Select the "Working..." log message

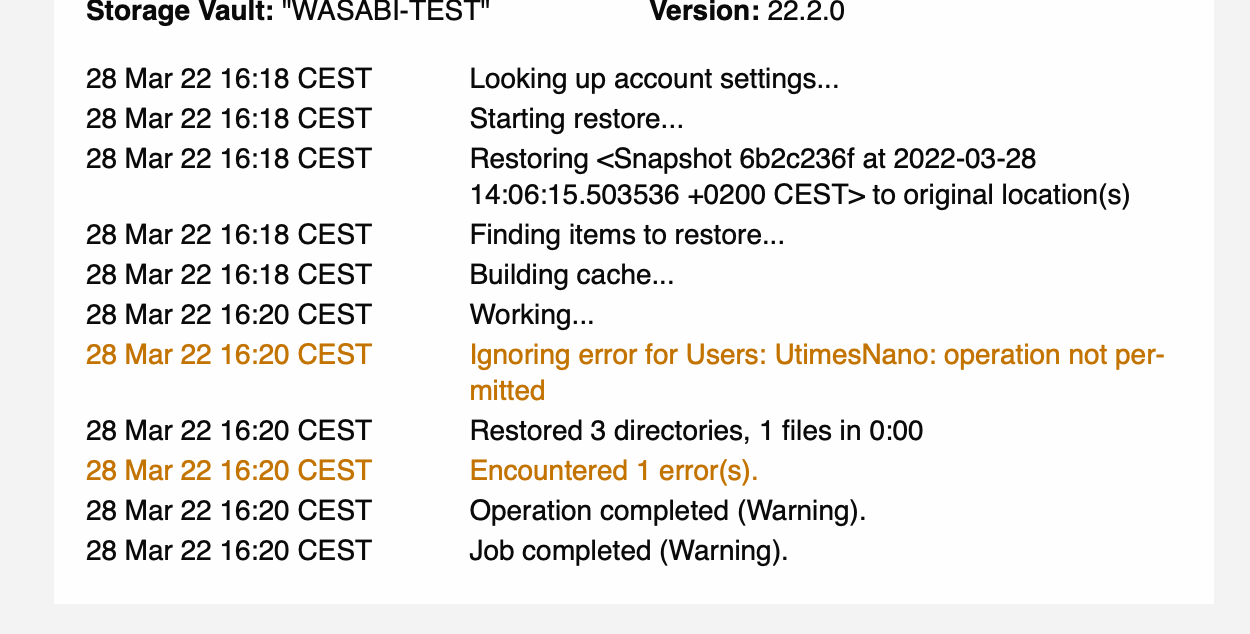click(532, 315)
